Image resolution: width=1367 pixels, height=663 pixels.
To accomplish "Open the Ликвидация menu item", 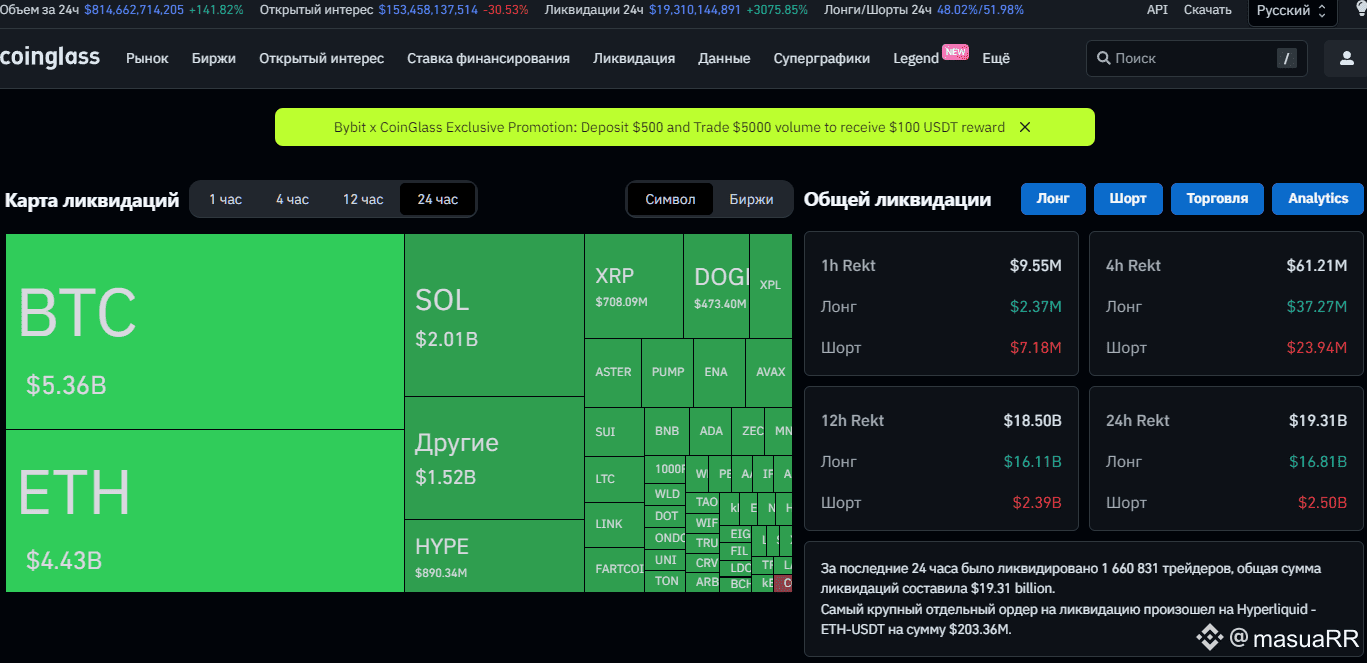I will click(634, 58).
